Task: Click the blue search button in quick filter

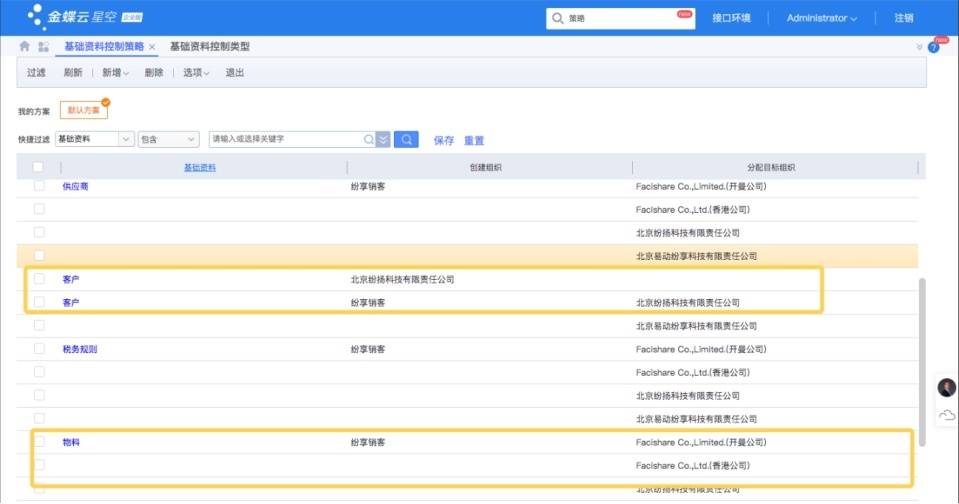Action: (x=406, y=139)
